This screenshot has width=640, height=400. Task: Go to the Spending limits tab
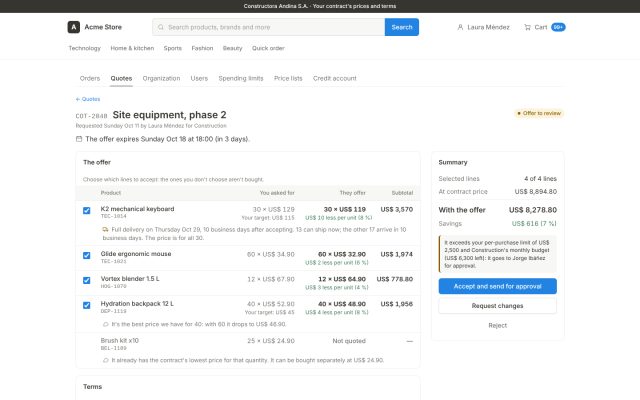point(241,78)
